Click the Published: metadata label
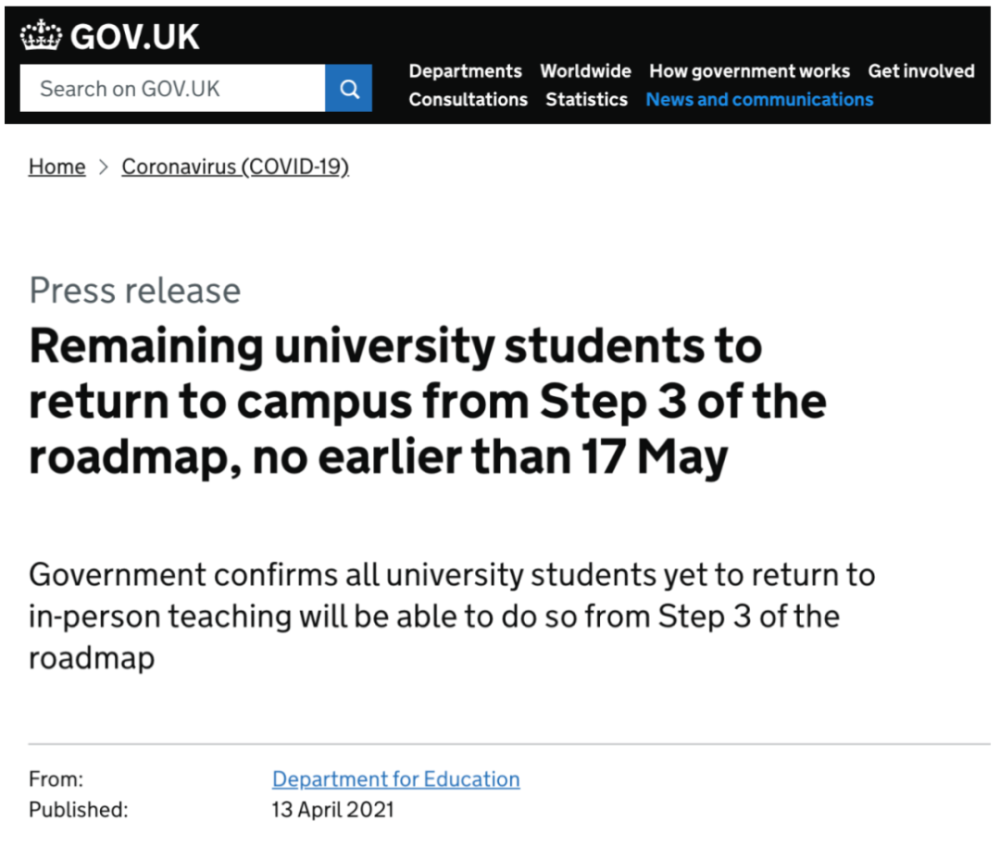Screen dimensions: 1000x846 (x=78, y=810)
